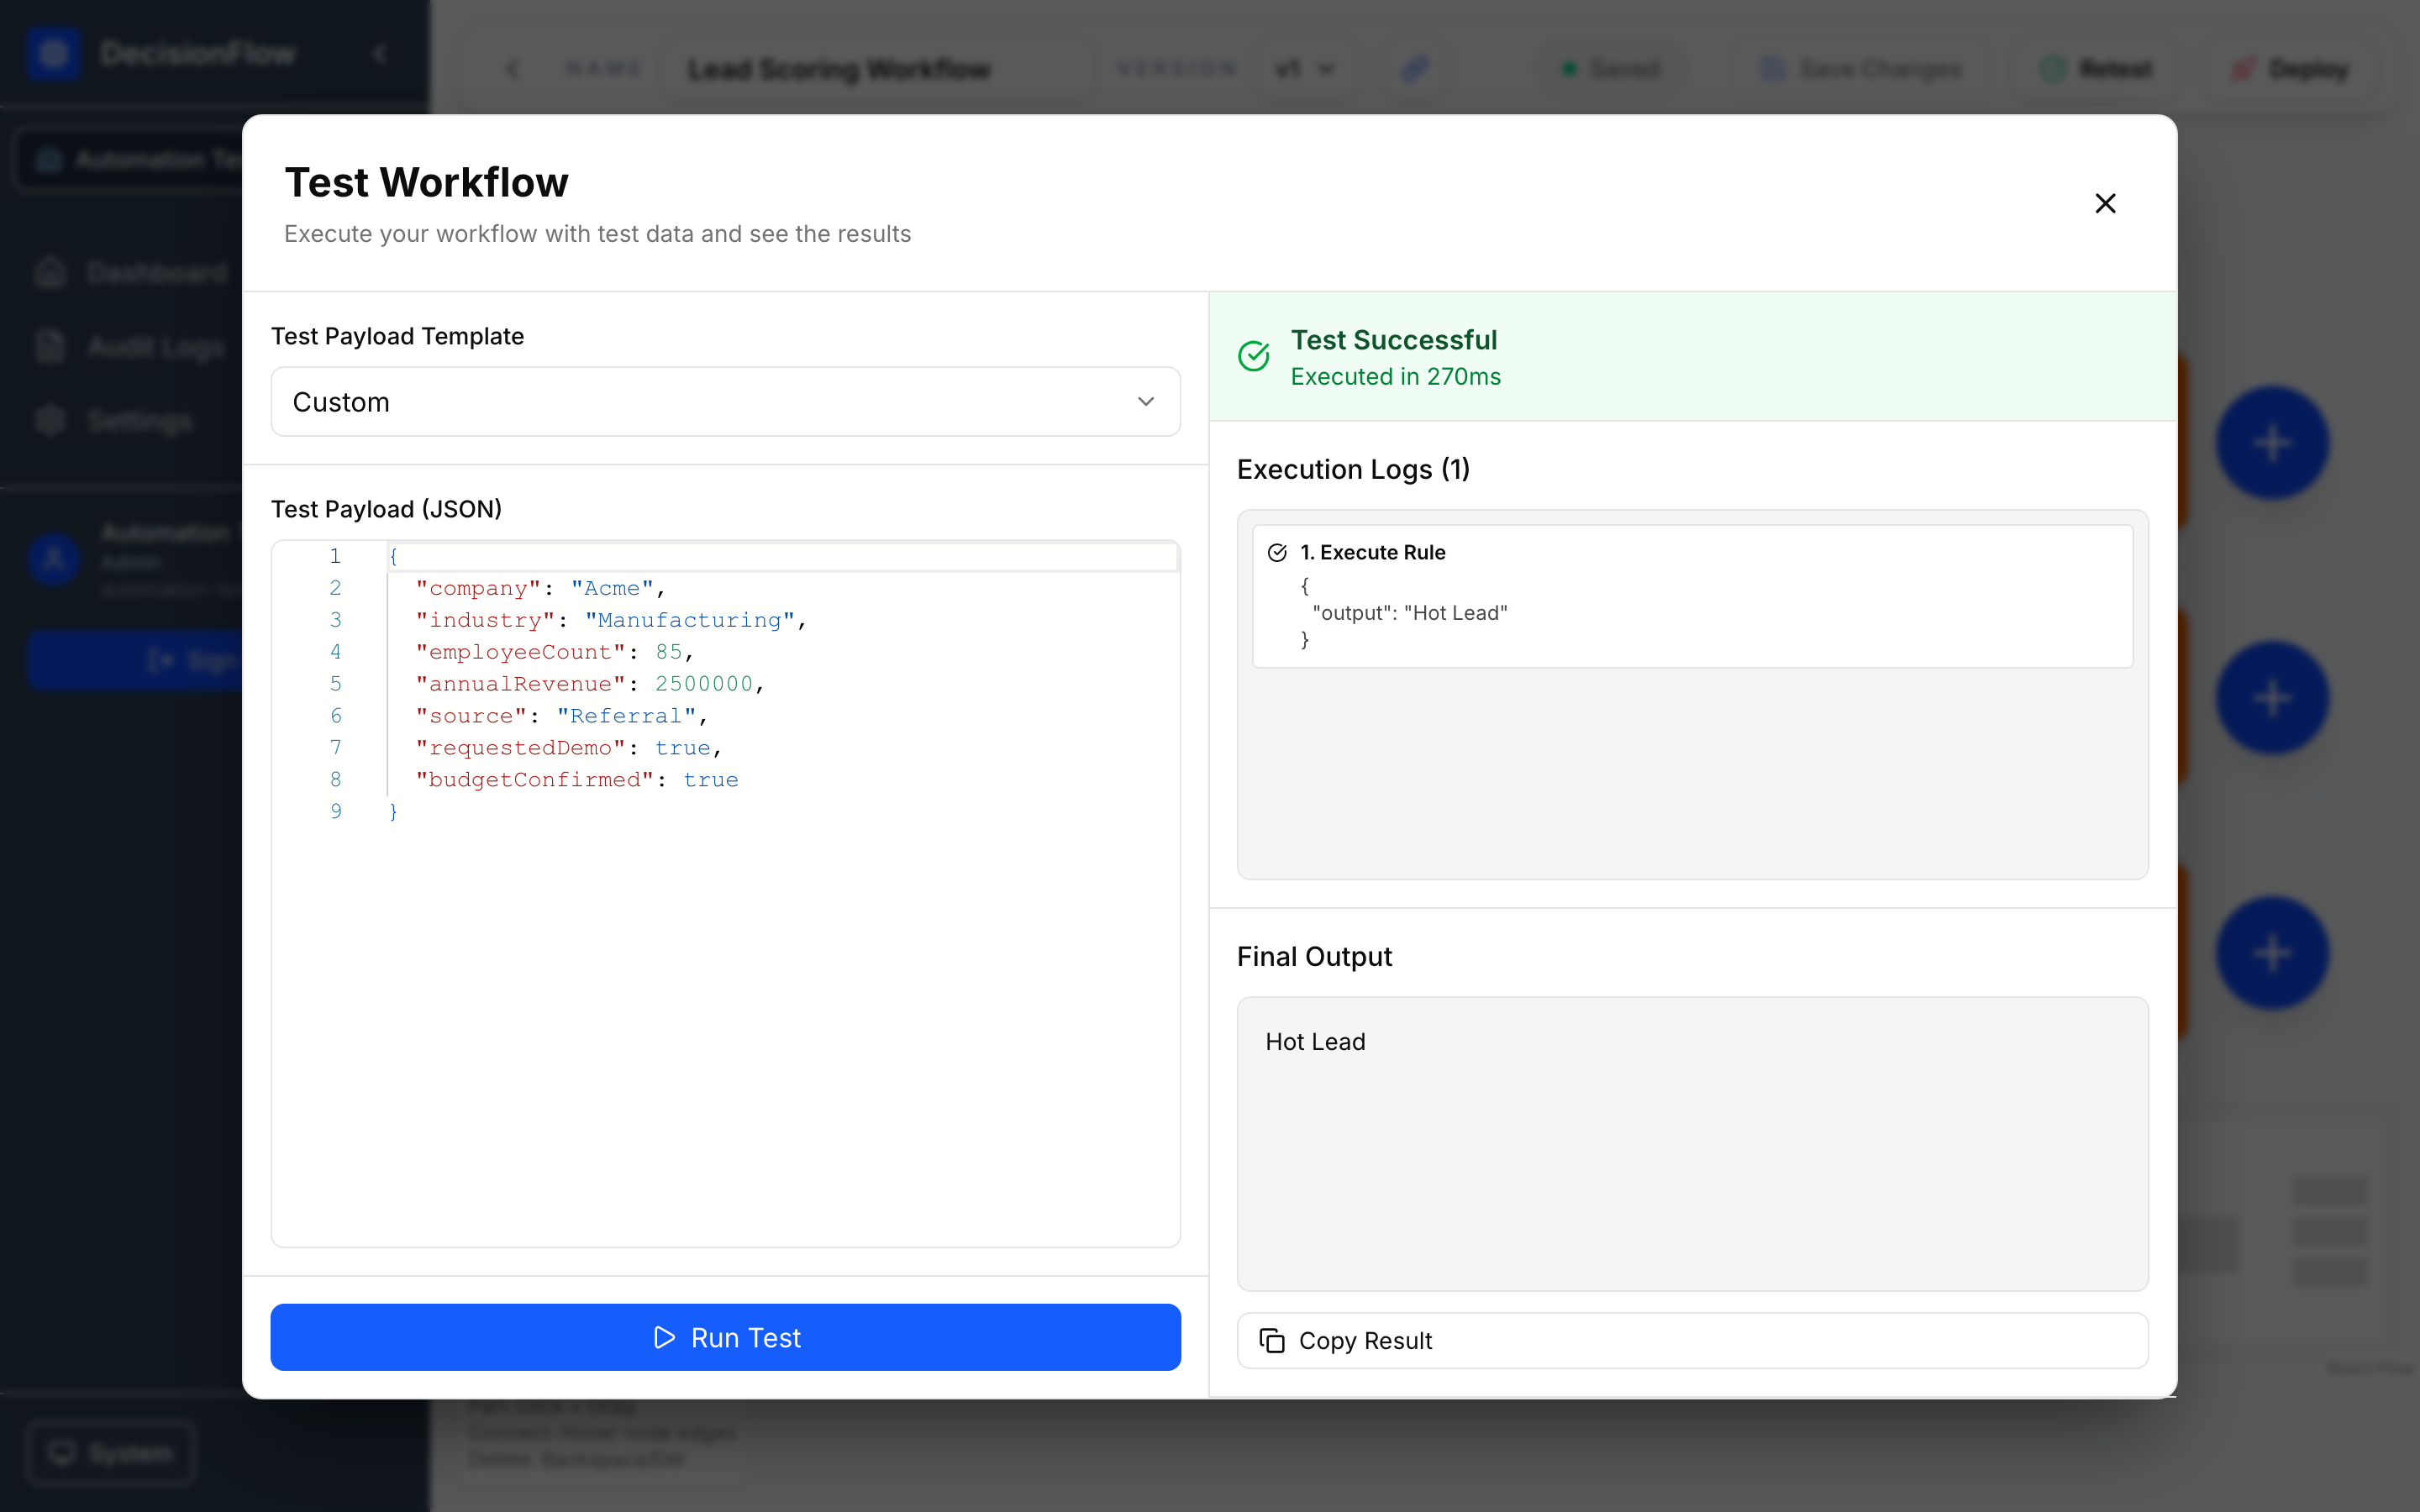Click the "Manufacturing" industry value
This screenshot has width=2420, height=1512.
[x=690, y=620]
